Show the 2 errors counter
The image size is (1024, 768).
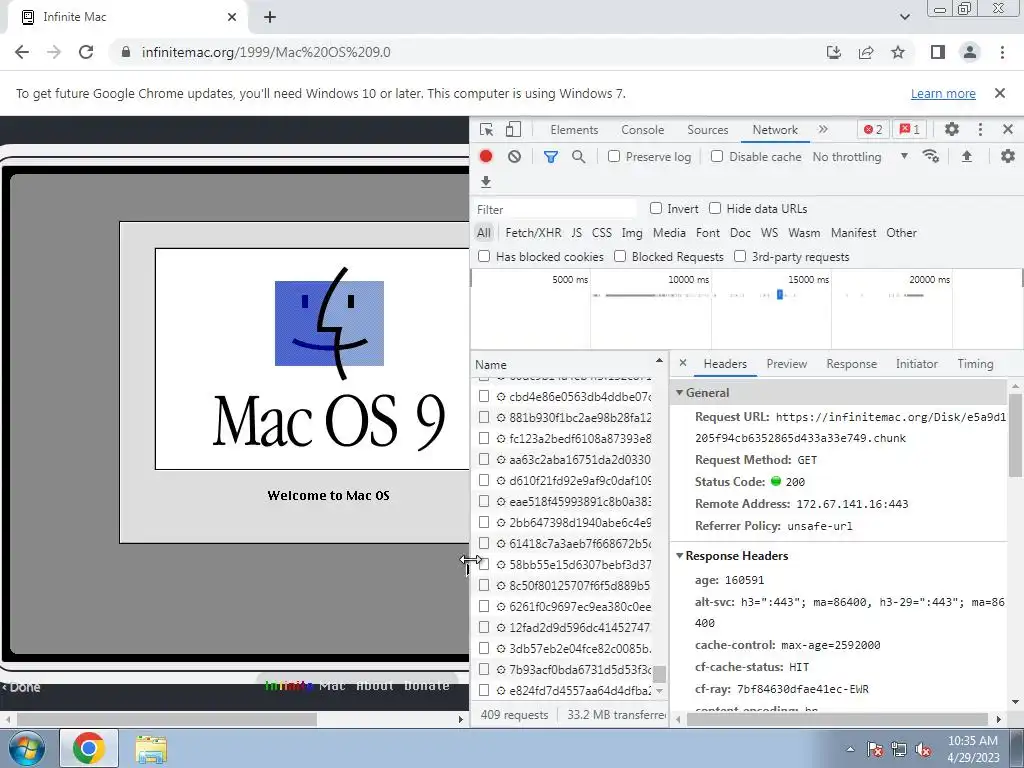[x=873, y=129]
